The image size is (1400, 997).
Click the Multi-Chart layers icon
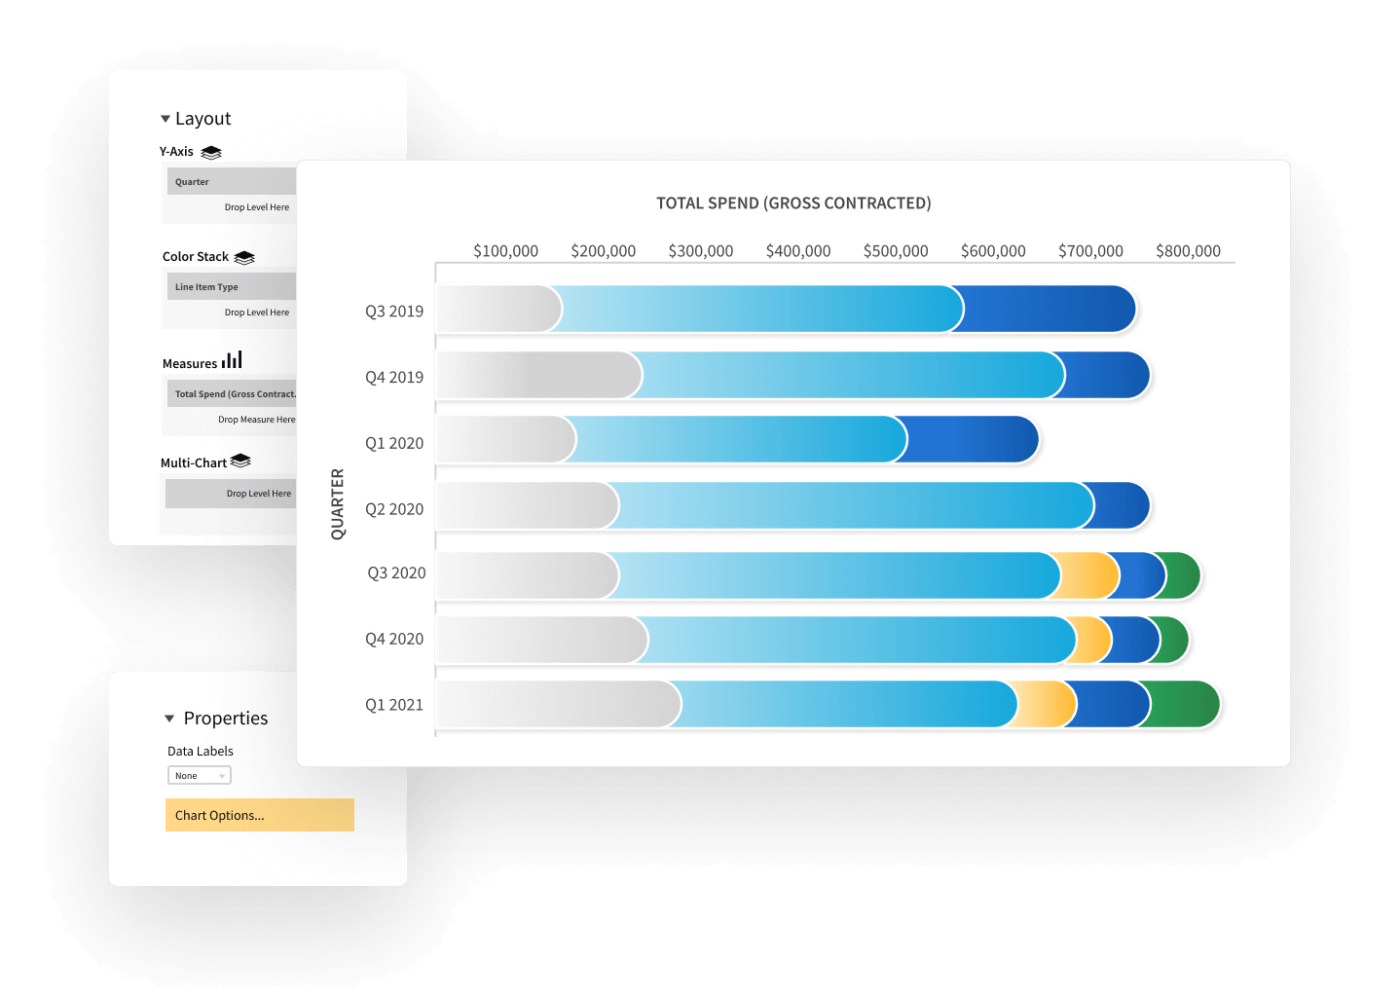(x=241, y=461)
